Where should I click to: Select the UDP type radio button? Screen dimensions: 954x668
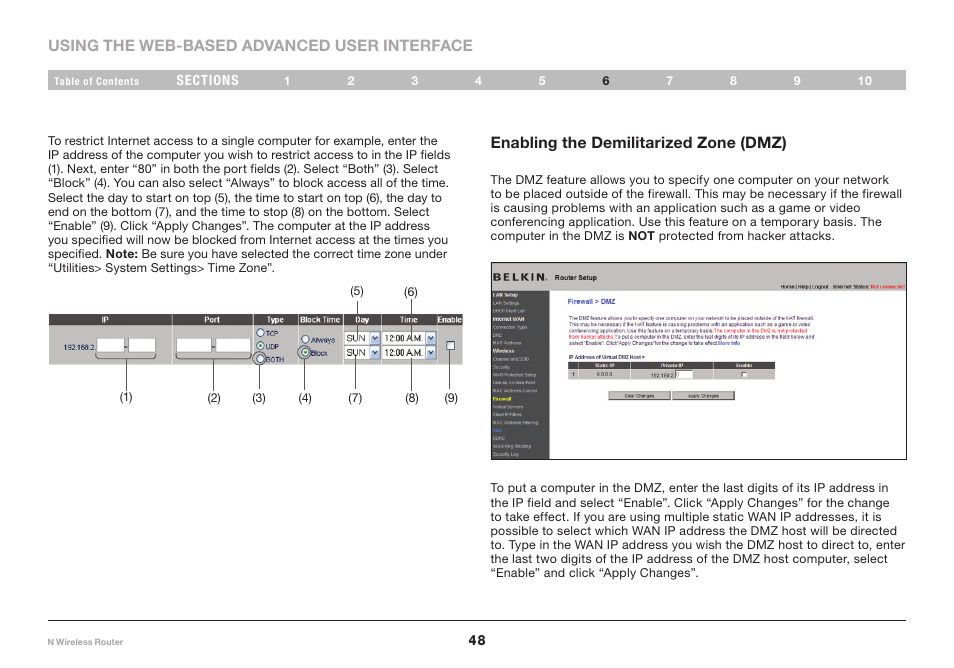[260, 346]
